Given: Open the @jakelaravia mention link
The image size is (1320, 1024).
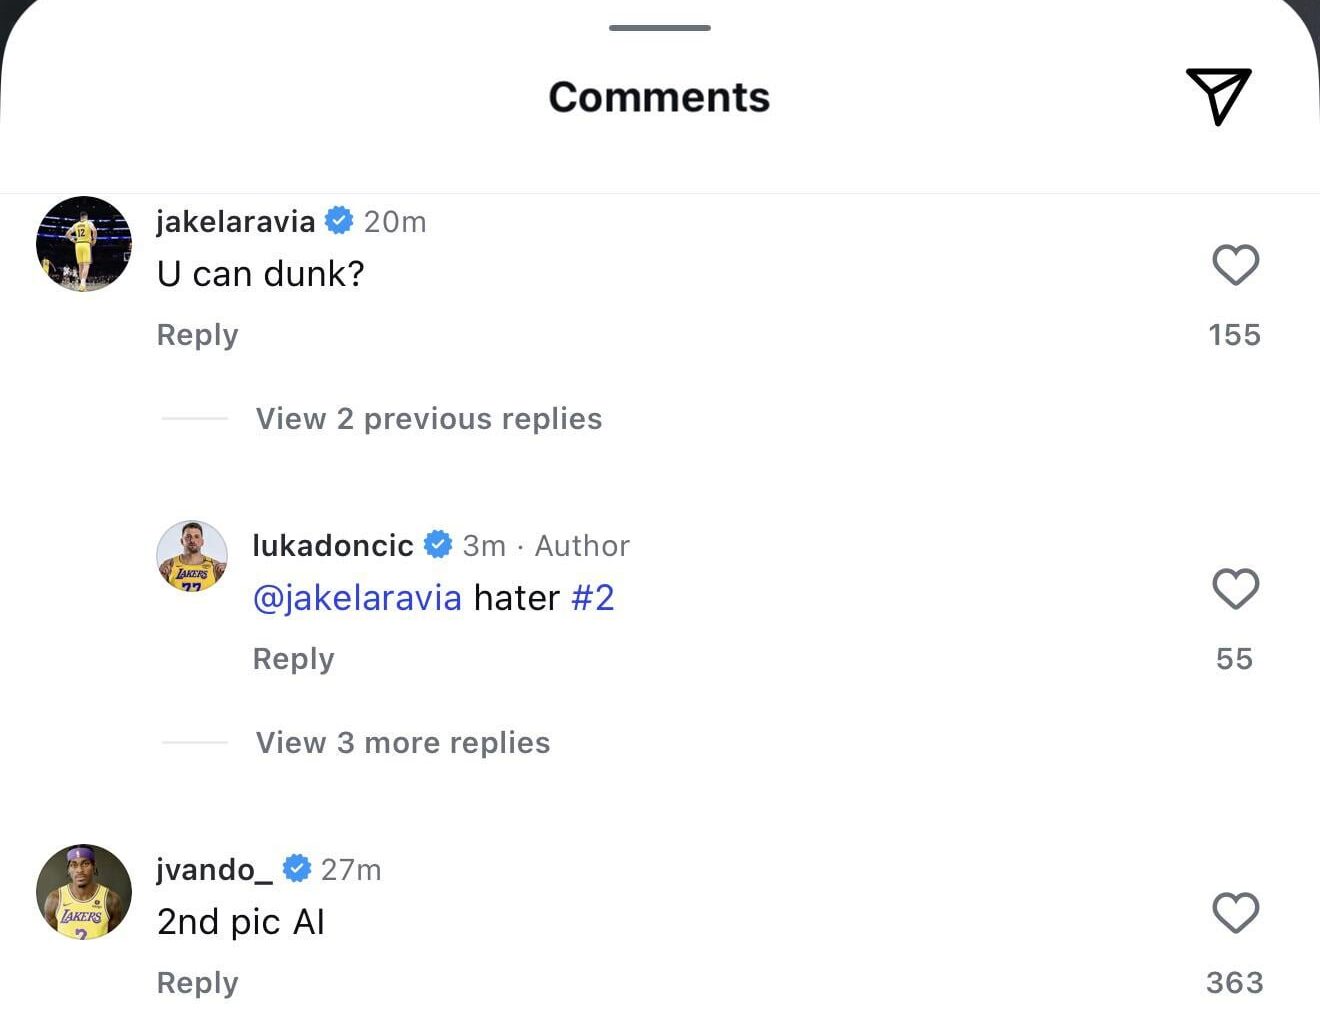Looking at the screenshot, I should pos(357,597).
